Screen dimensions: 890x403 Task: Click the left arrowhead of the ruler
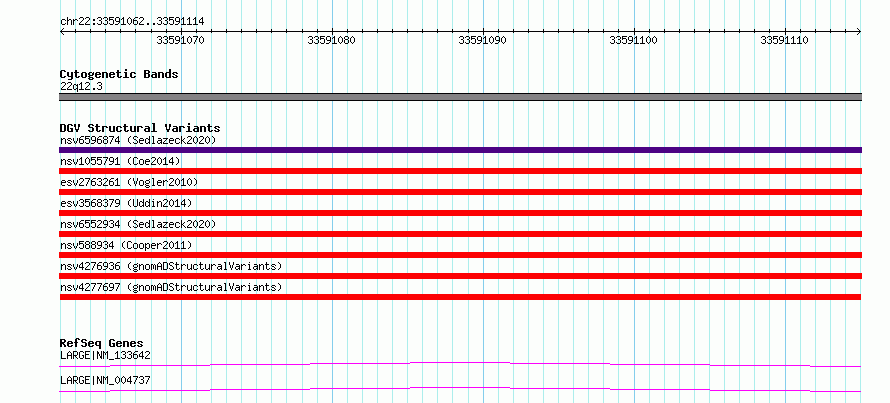pos(62,32)
